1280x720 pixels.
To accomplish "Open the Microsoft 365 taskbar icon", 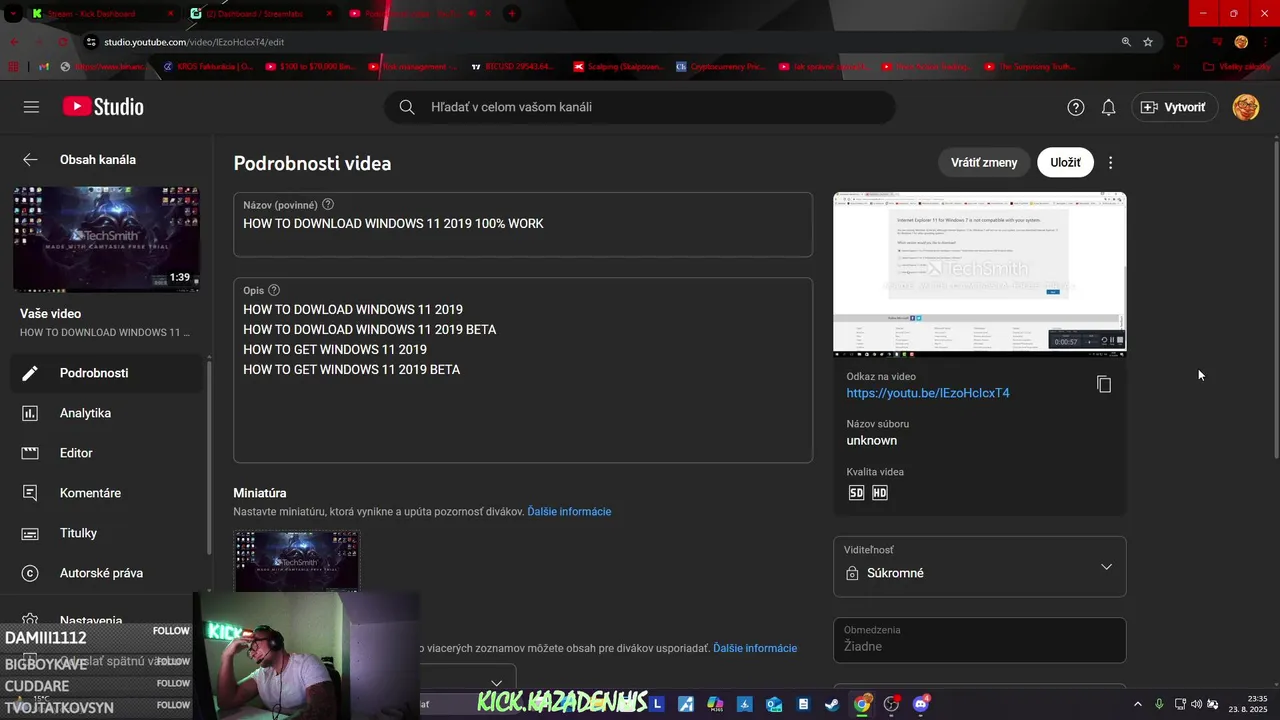I will tap(715, 704).
